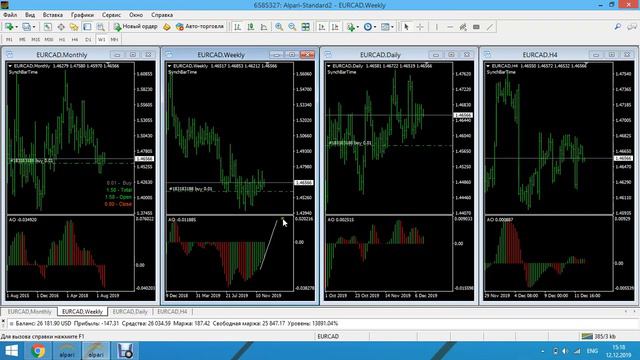
Task: Open the Вид menu
Action: [x=30, y=15]
